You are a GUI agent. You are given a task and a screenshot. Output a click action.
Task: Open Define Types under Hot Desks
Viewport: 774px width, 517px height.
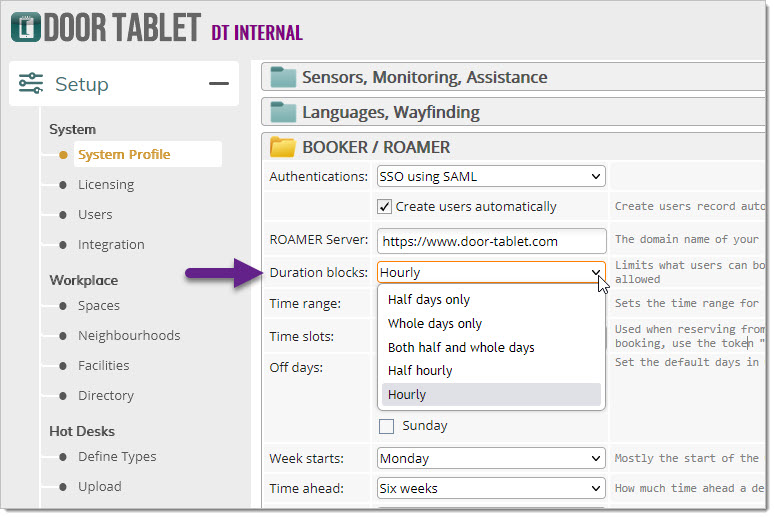117,457
